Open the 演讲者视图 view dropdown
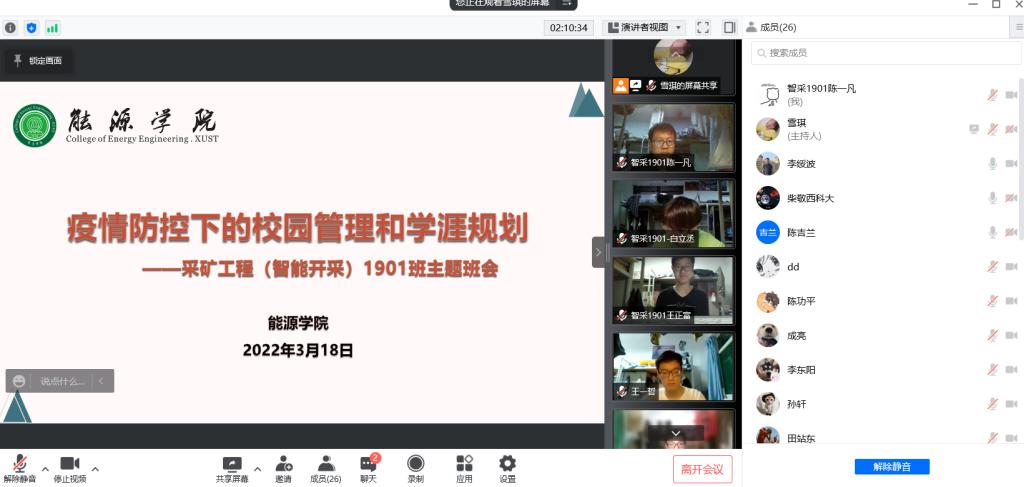This screenshot has height=487, width=1024. point(646,28)
